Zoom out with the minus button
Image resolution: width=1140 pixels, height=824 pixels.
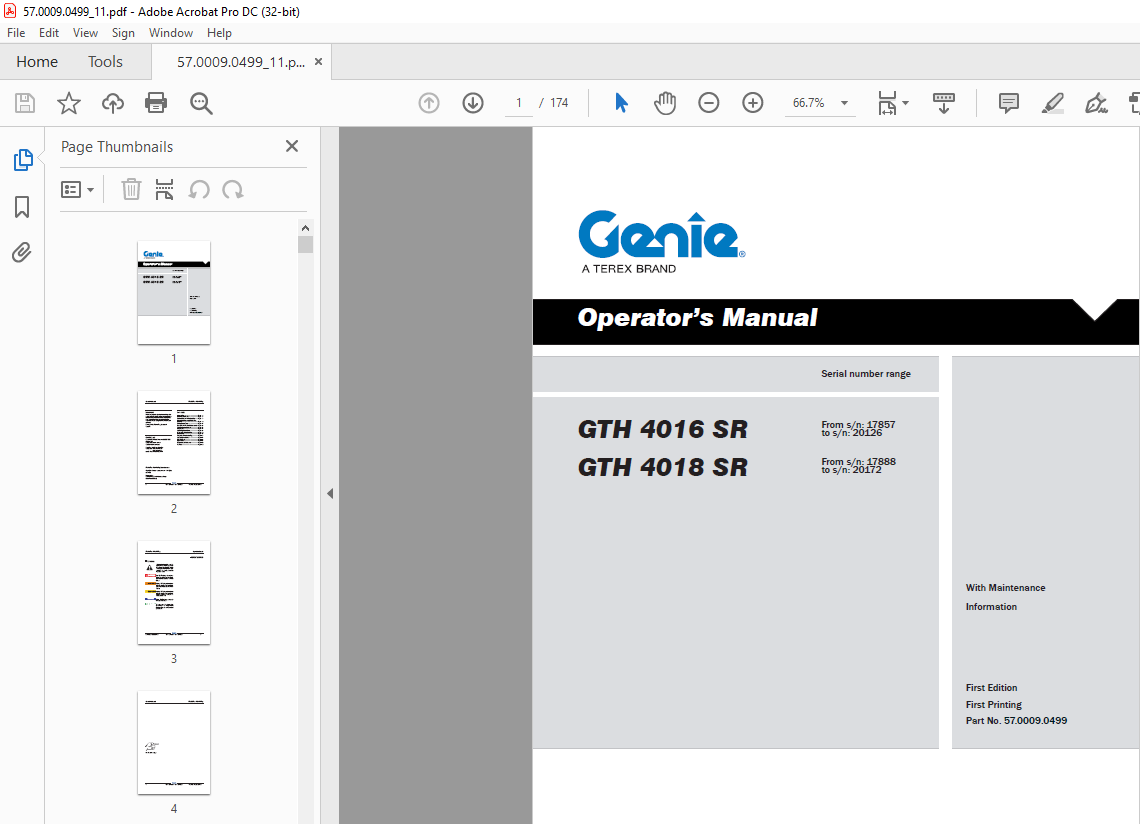click(x=708, y=103)
